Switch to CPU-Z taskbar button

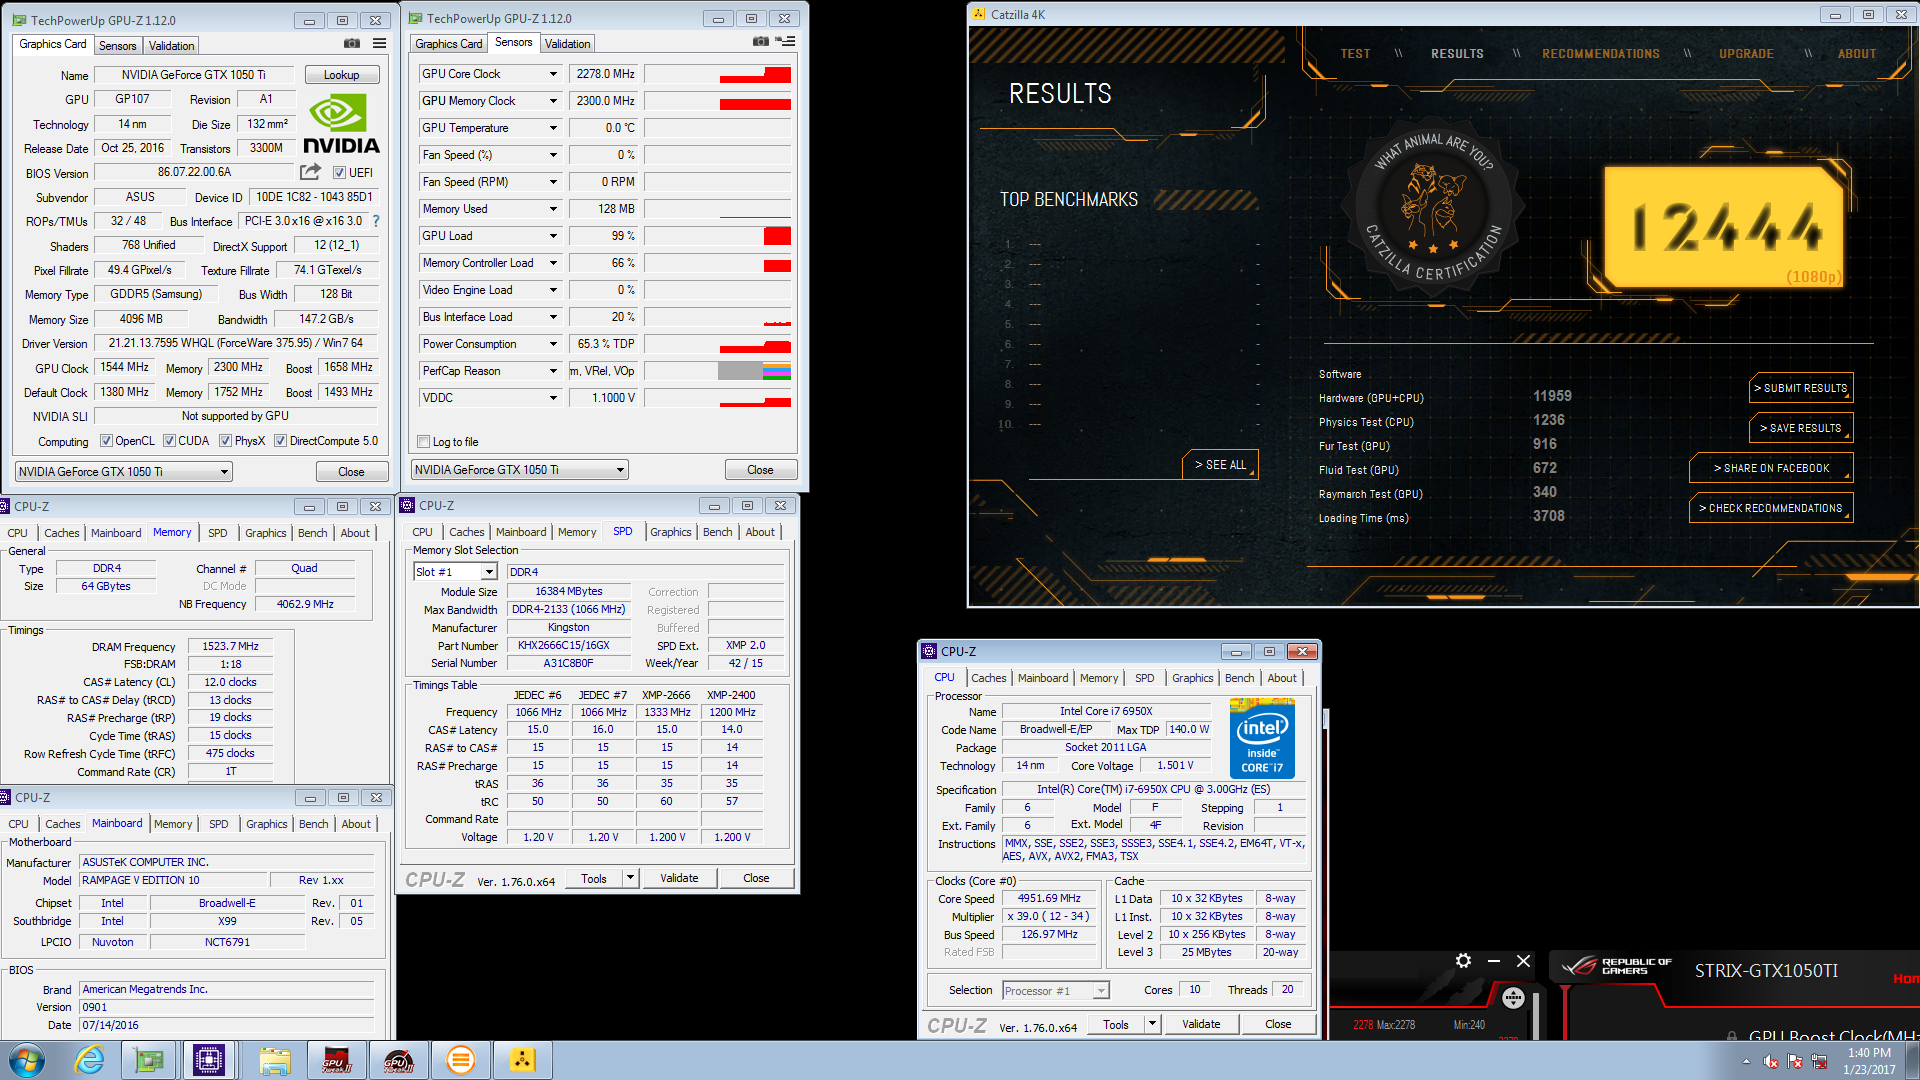tap(209, 1060)
